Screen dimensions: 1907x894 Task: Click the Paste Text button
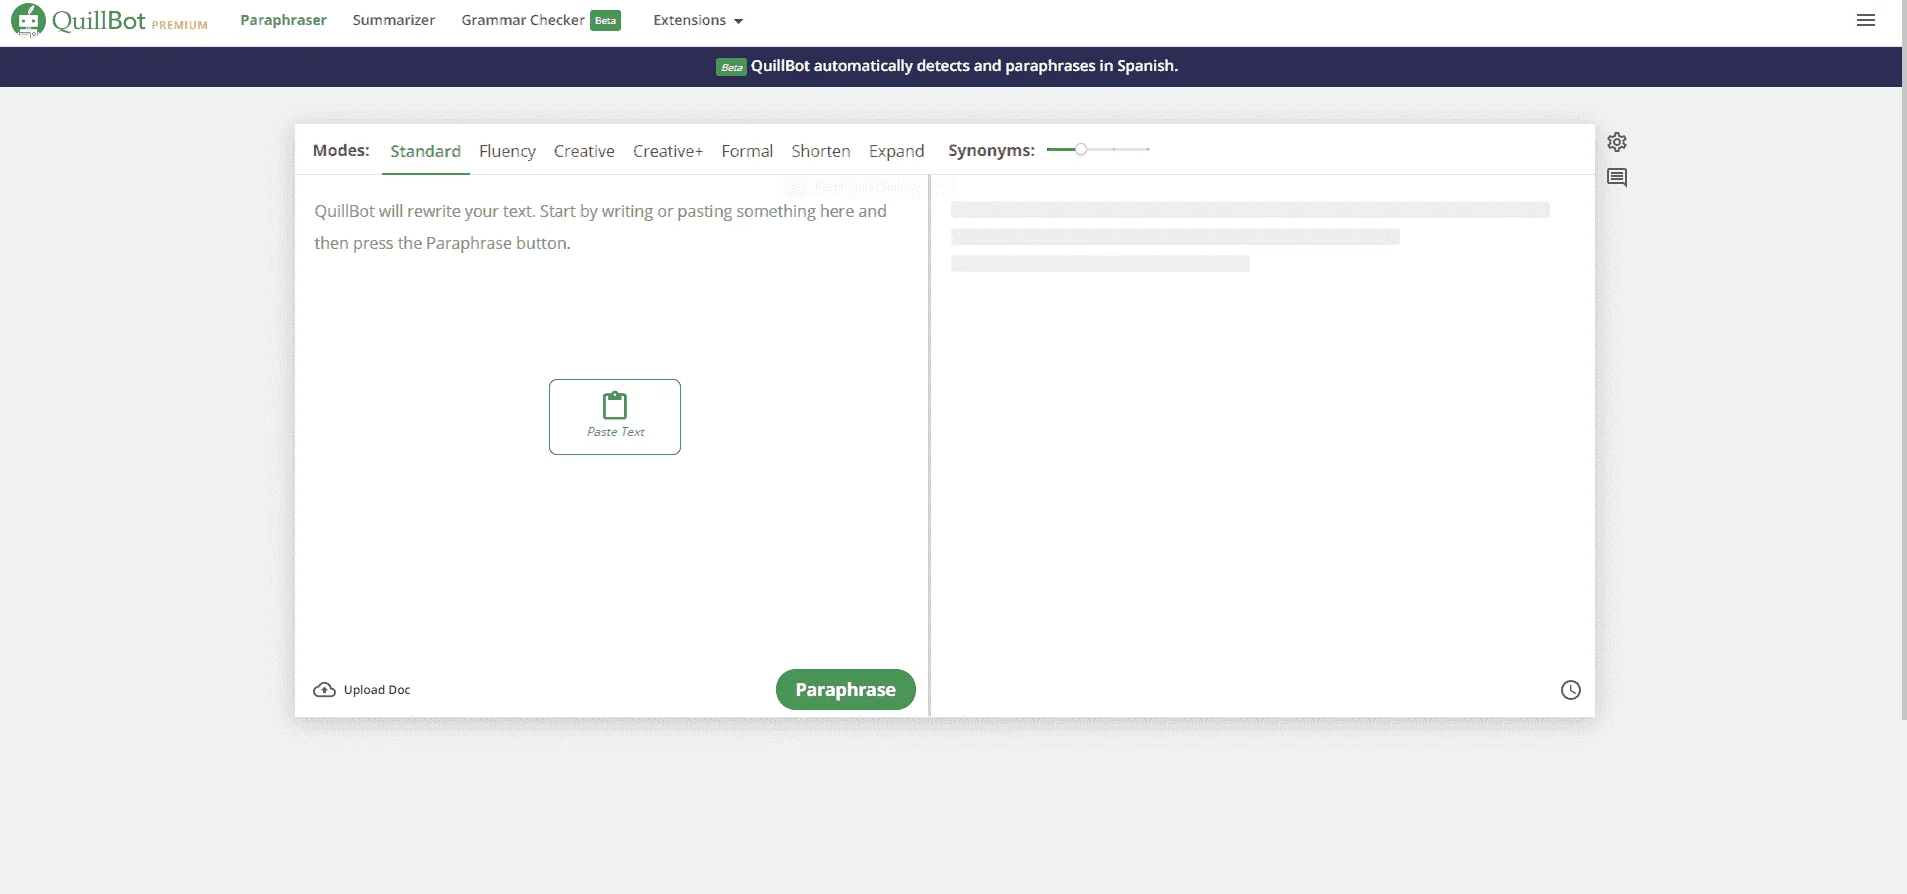615,417
